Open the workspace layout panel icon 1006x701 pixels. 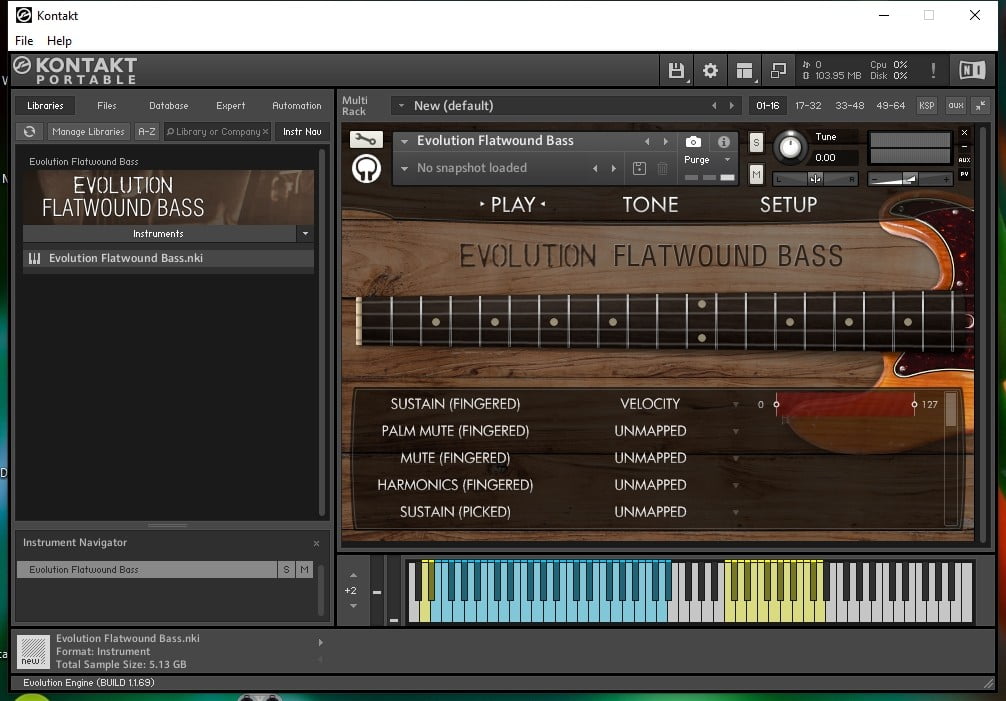(744, 70)
